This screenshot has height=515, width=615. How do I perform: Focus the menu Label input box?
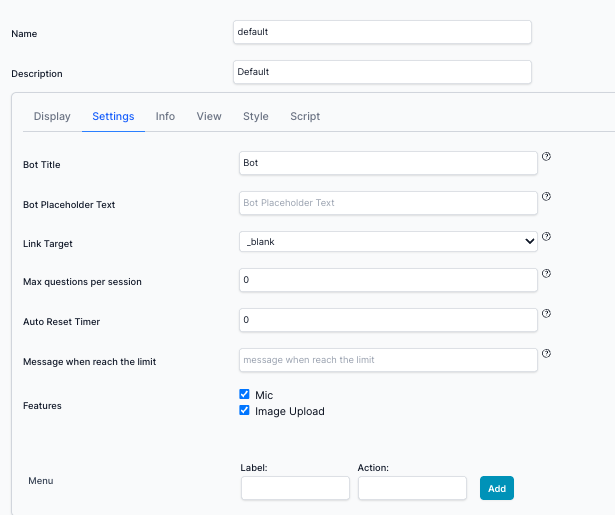[295, 488]
